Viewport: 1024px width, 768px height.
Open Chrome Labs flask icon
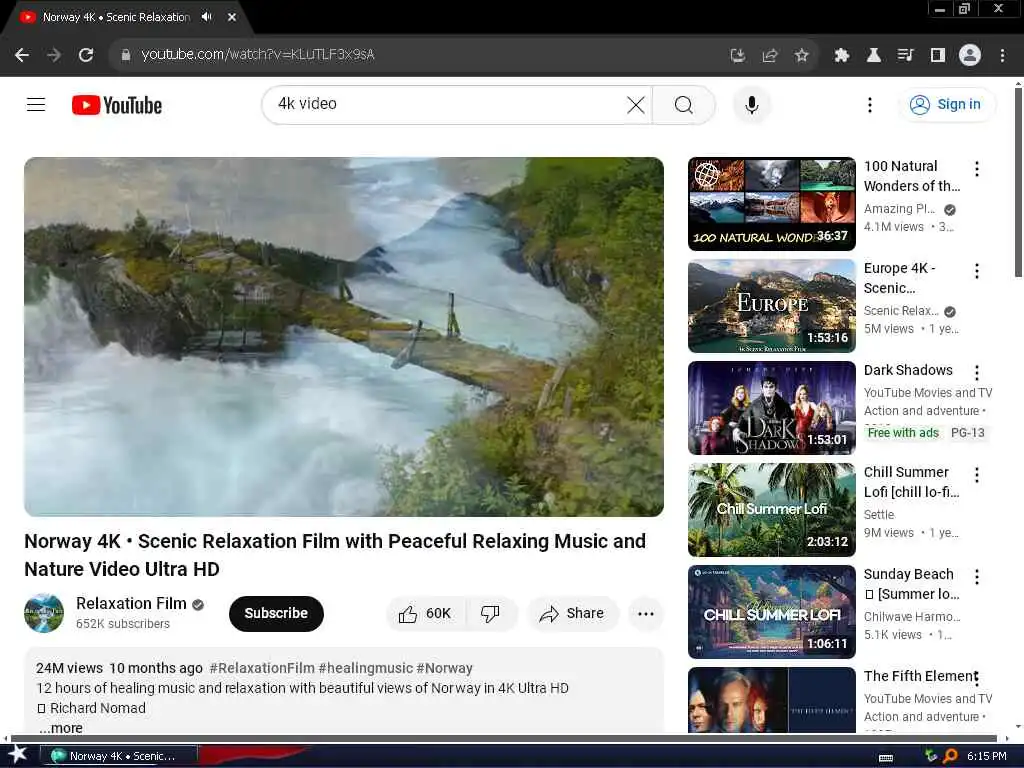pos(874,55)
